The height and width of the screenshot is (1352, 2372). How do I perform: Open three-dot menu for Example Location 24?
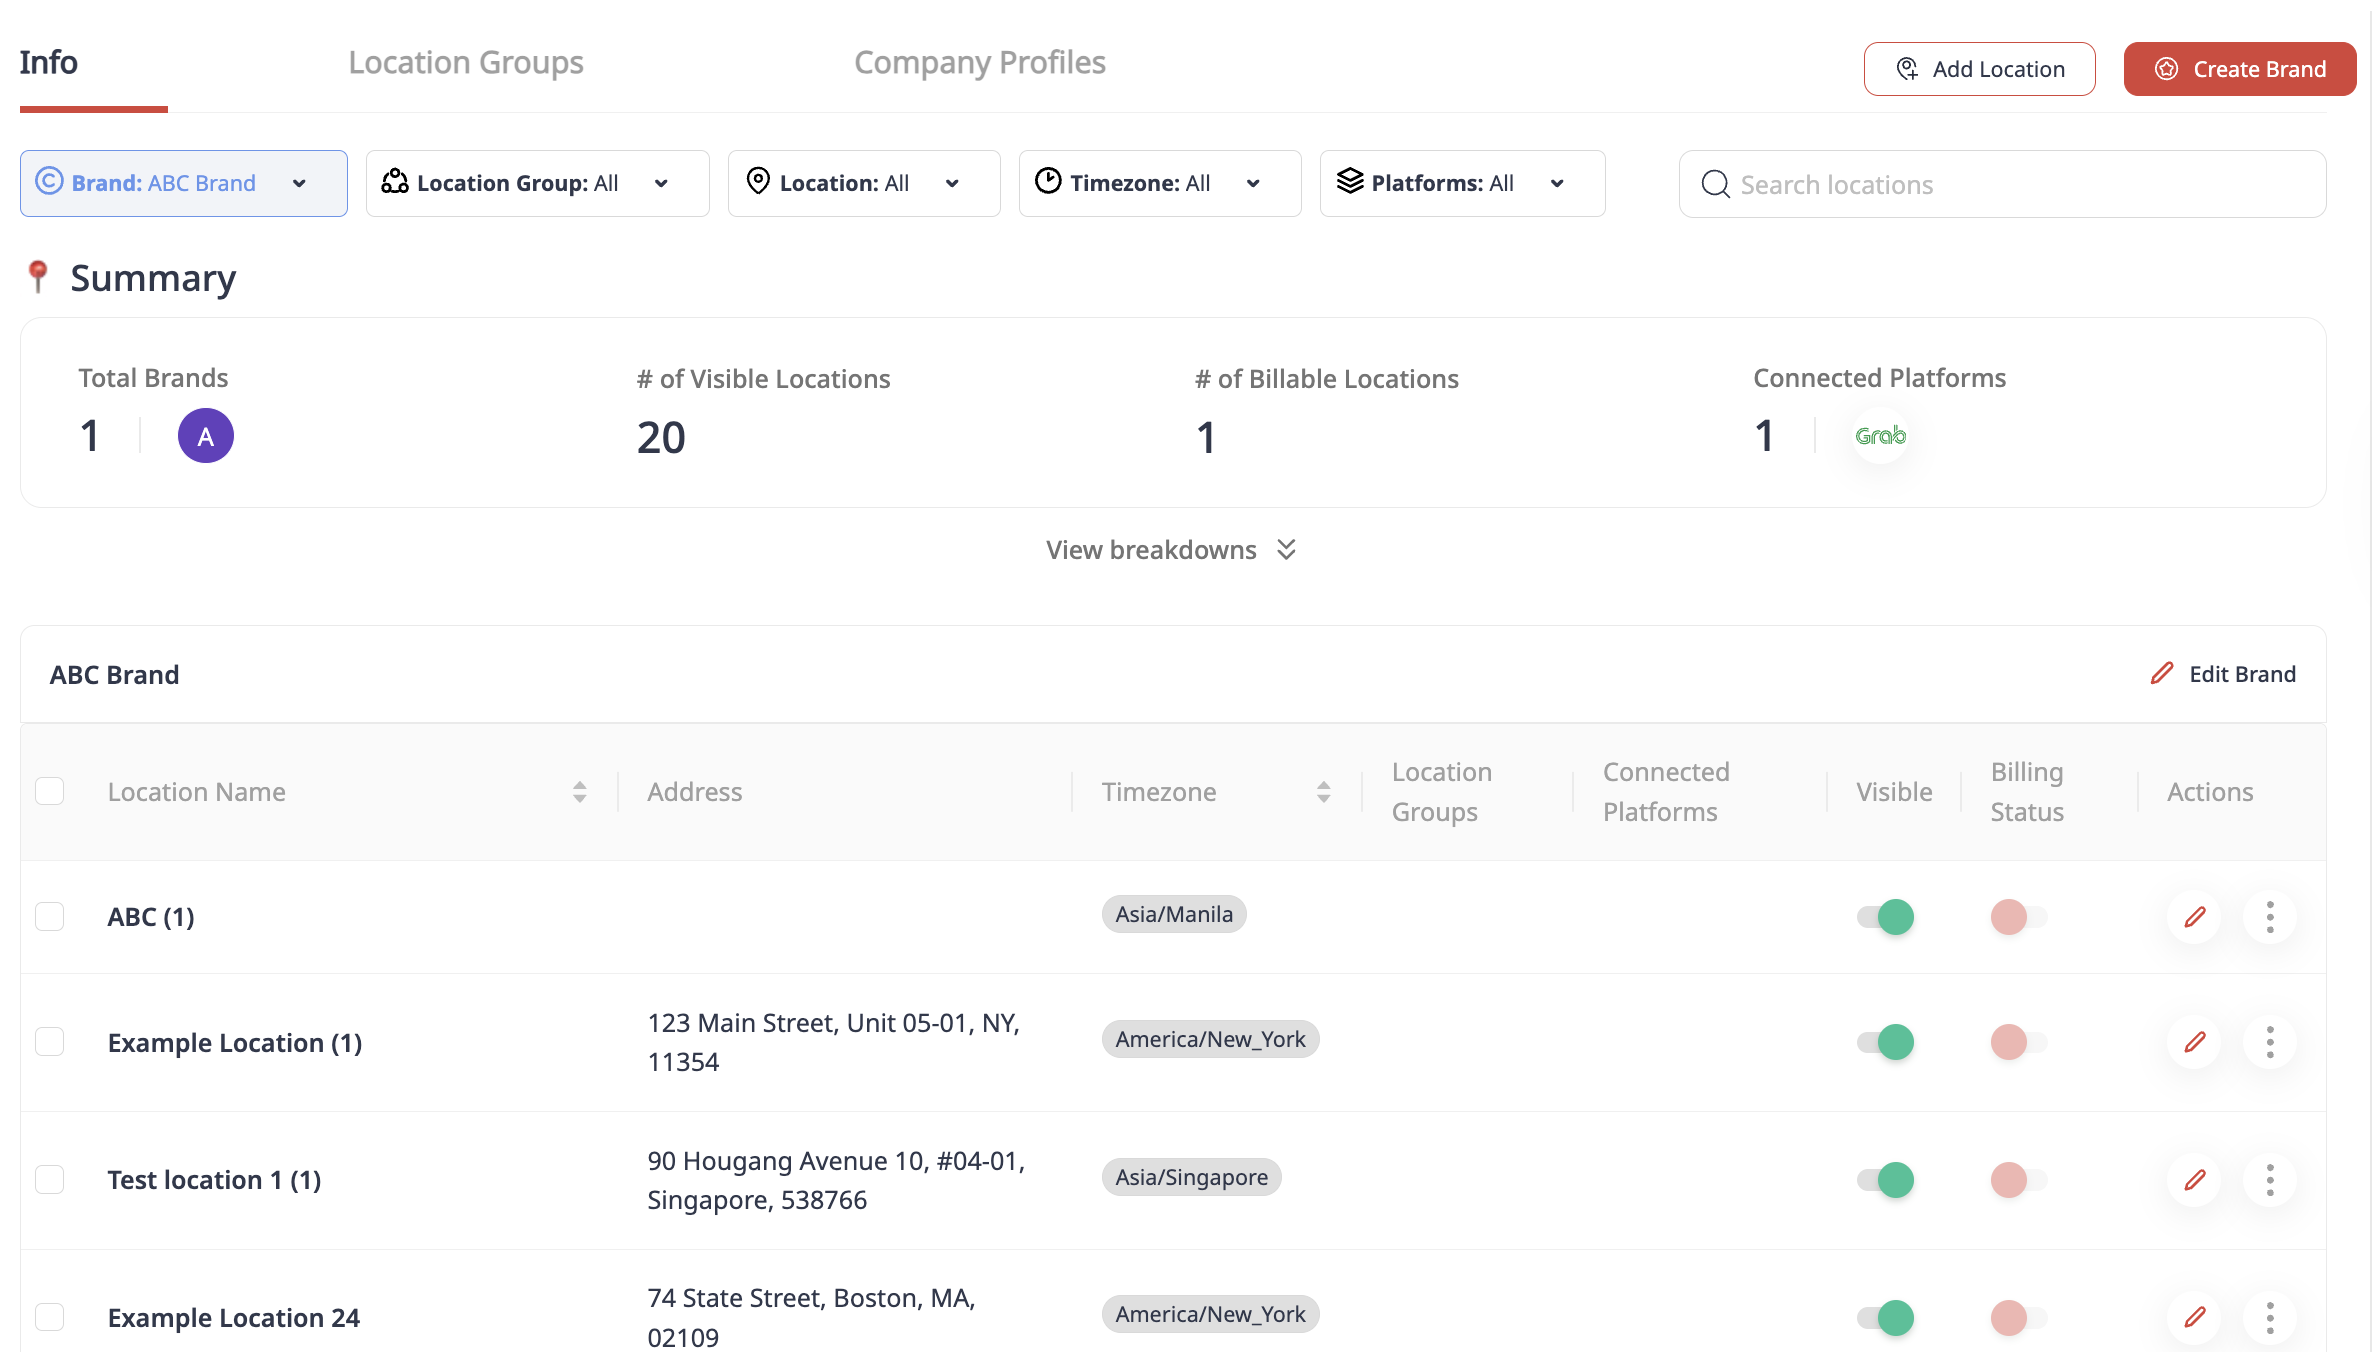pyautogui.click(x=2270, y=1317)
